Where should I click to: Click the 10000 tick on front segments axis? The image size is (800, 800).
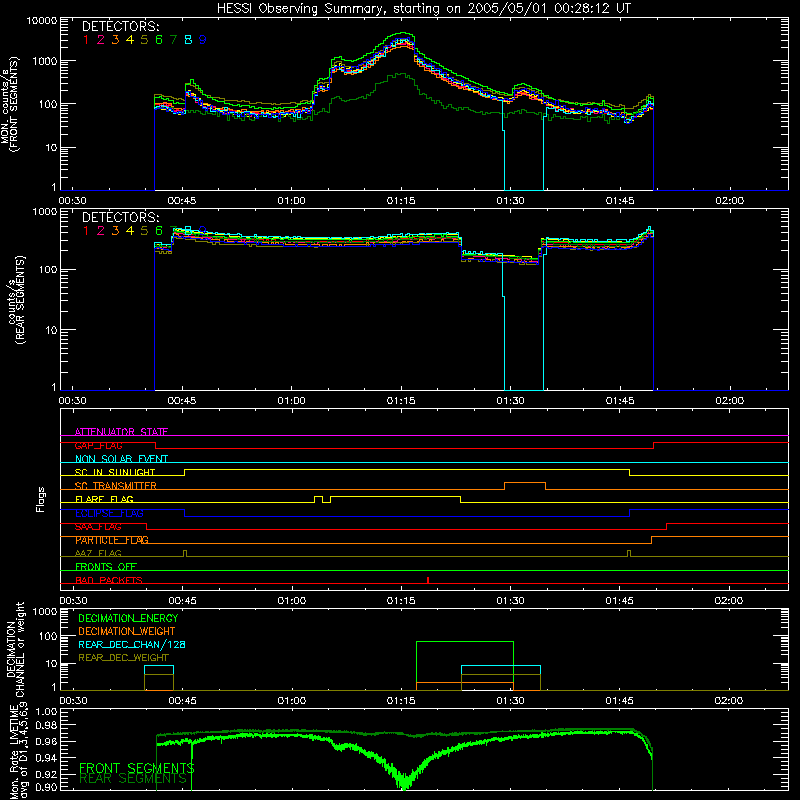(x=41, y=20)
